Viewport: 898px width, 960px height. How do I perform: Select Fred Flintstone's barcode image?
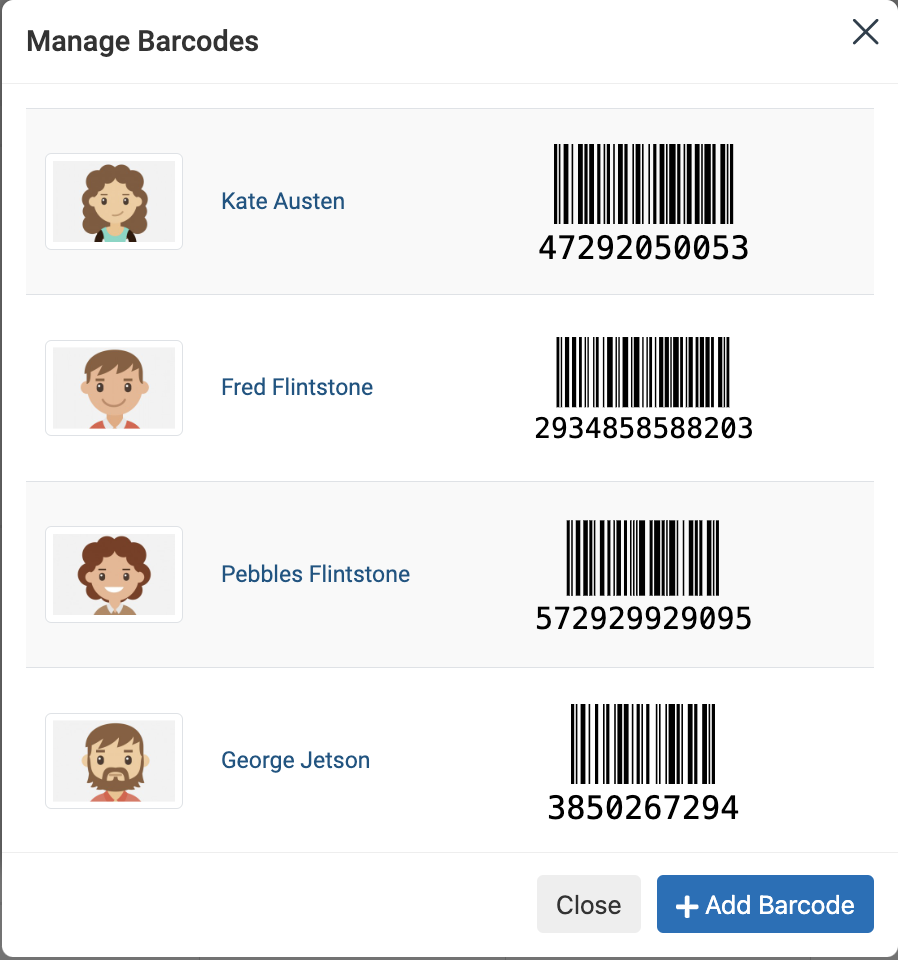643,371
